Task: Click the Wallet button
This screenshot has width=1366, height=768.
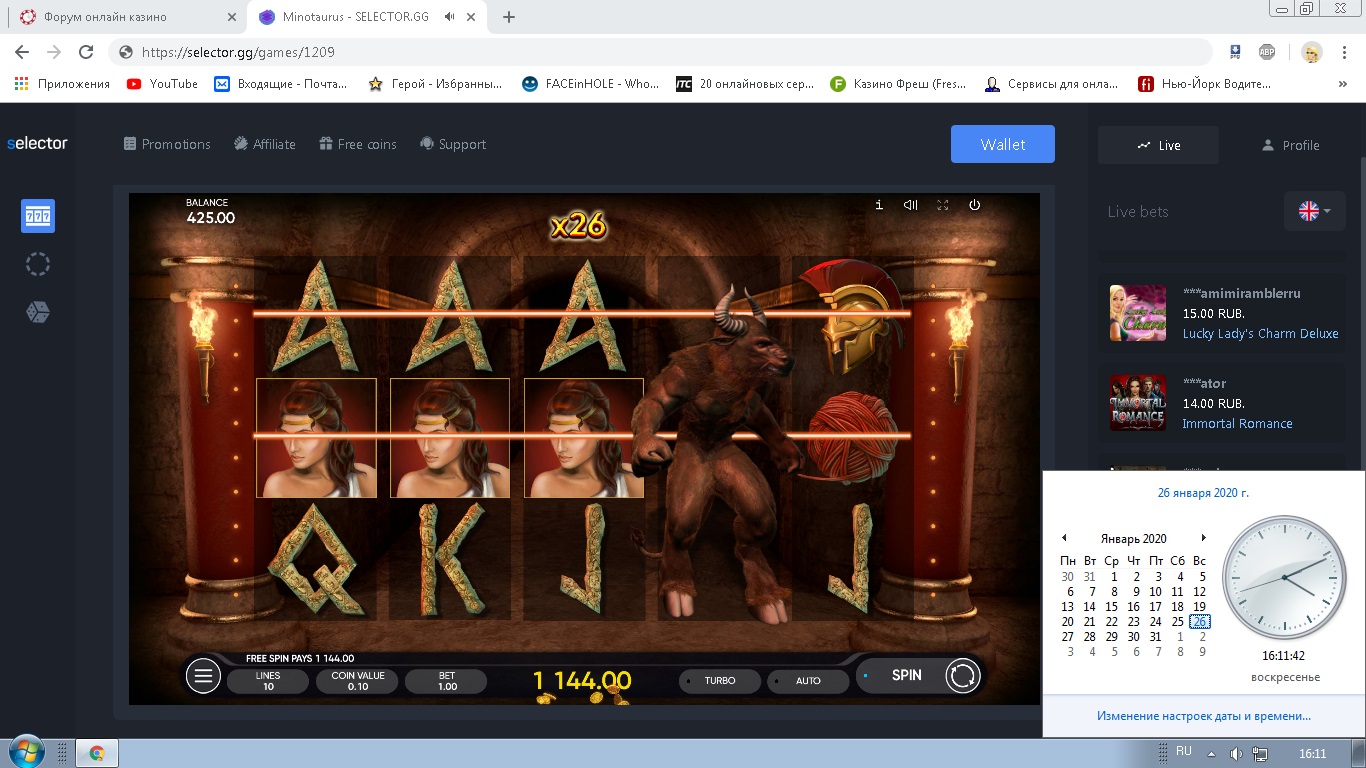Action: click(1002, 144)
